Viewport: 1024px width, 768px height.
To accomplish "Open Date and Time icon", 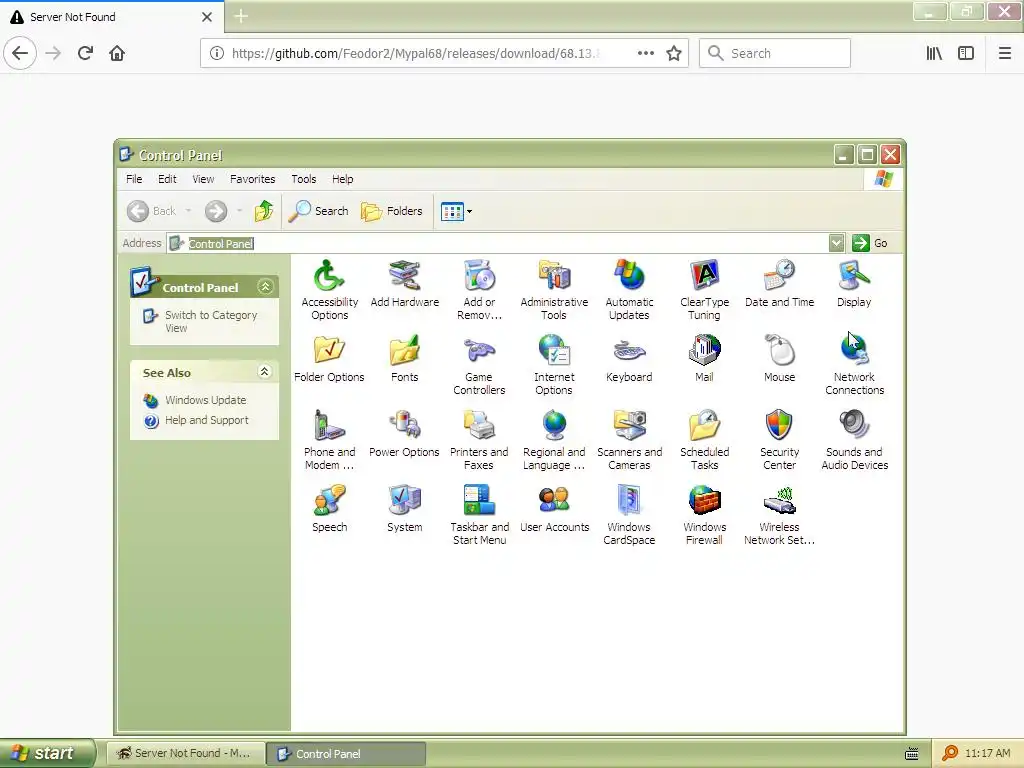I will point(779,284).
